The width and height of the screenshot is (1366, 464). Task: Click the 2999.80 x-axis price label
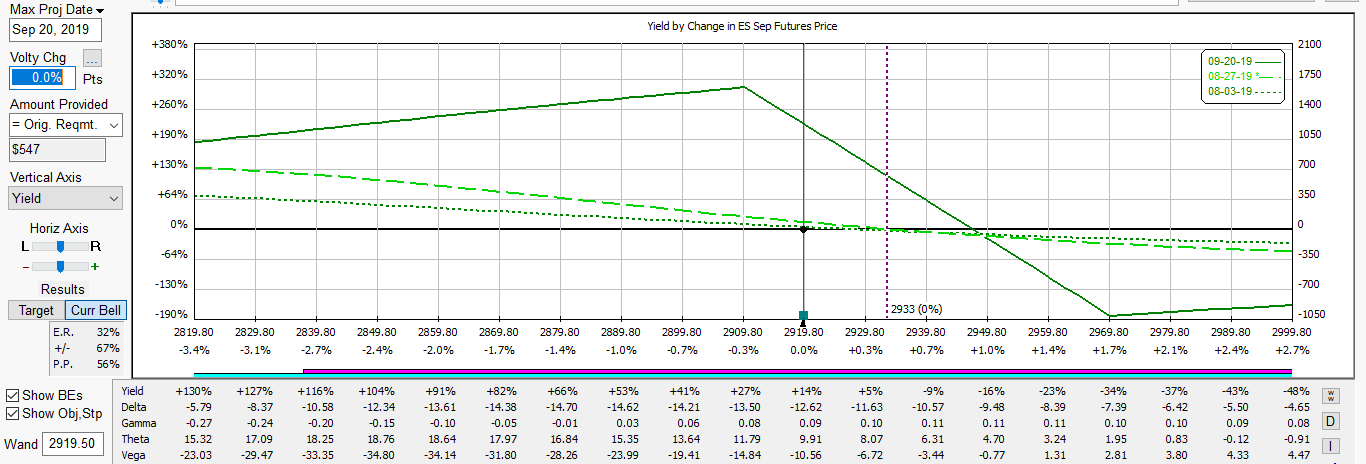click(x=1292, y=333)
